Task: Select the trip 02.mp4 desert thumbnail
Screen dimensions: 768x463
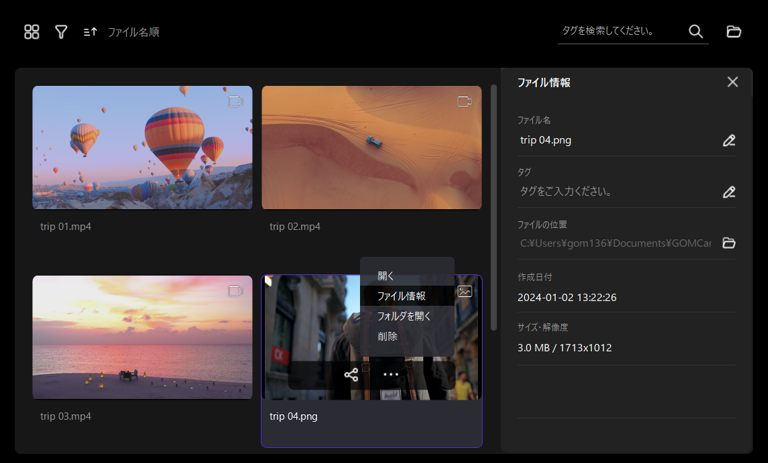Action: (371, 147)
